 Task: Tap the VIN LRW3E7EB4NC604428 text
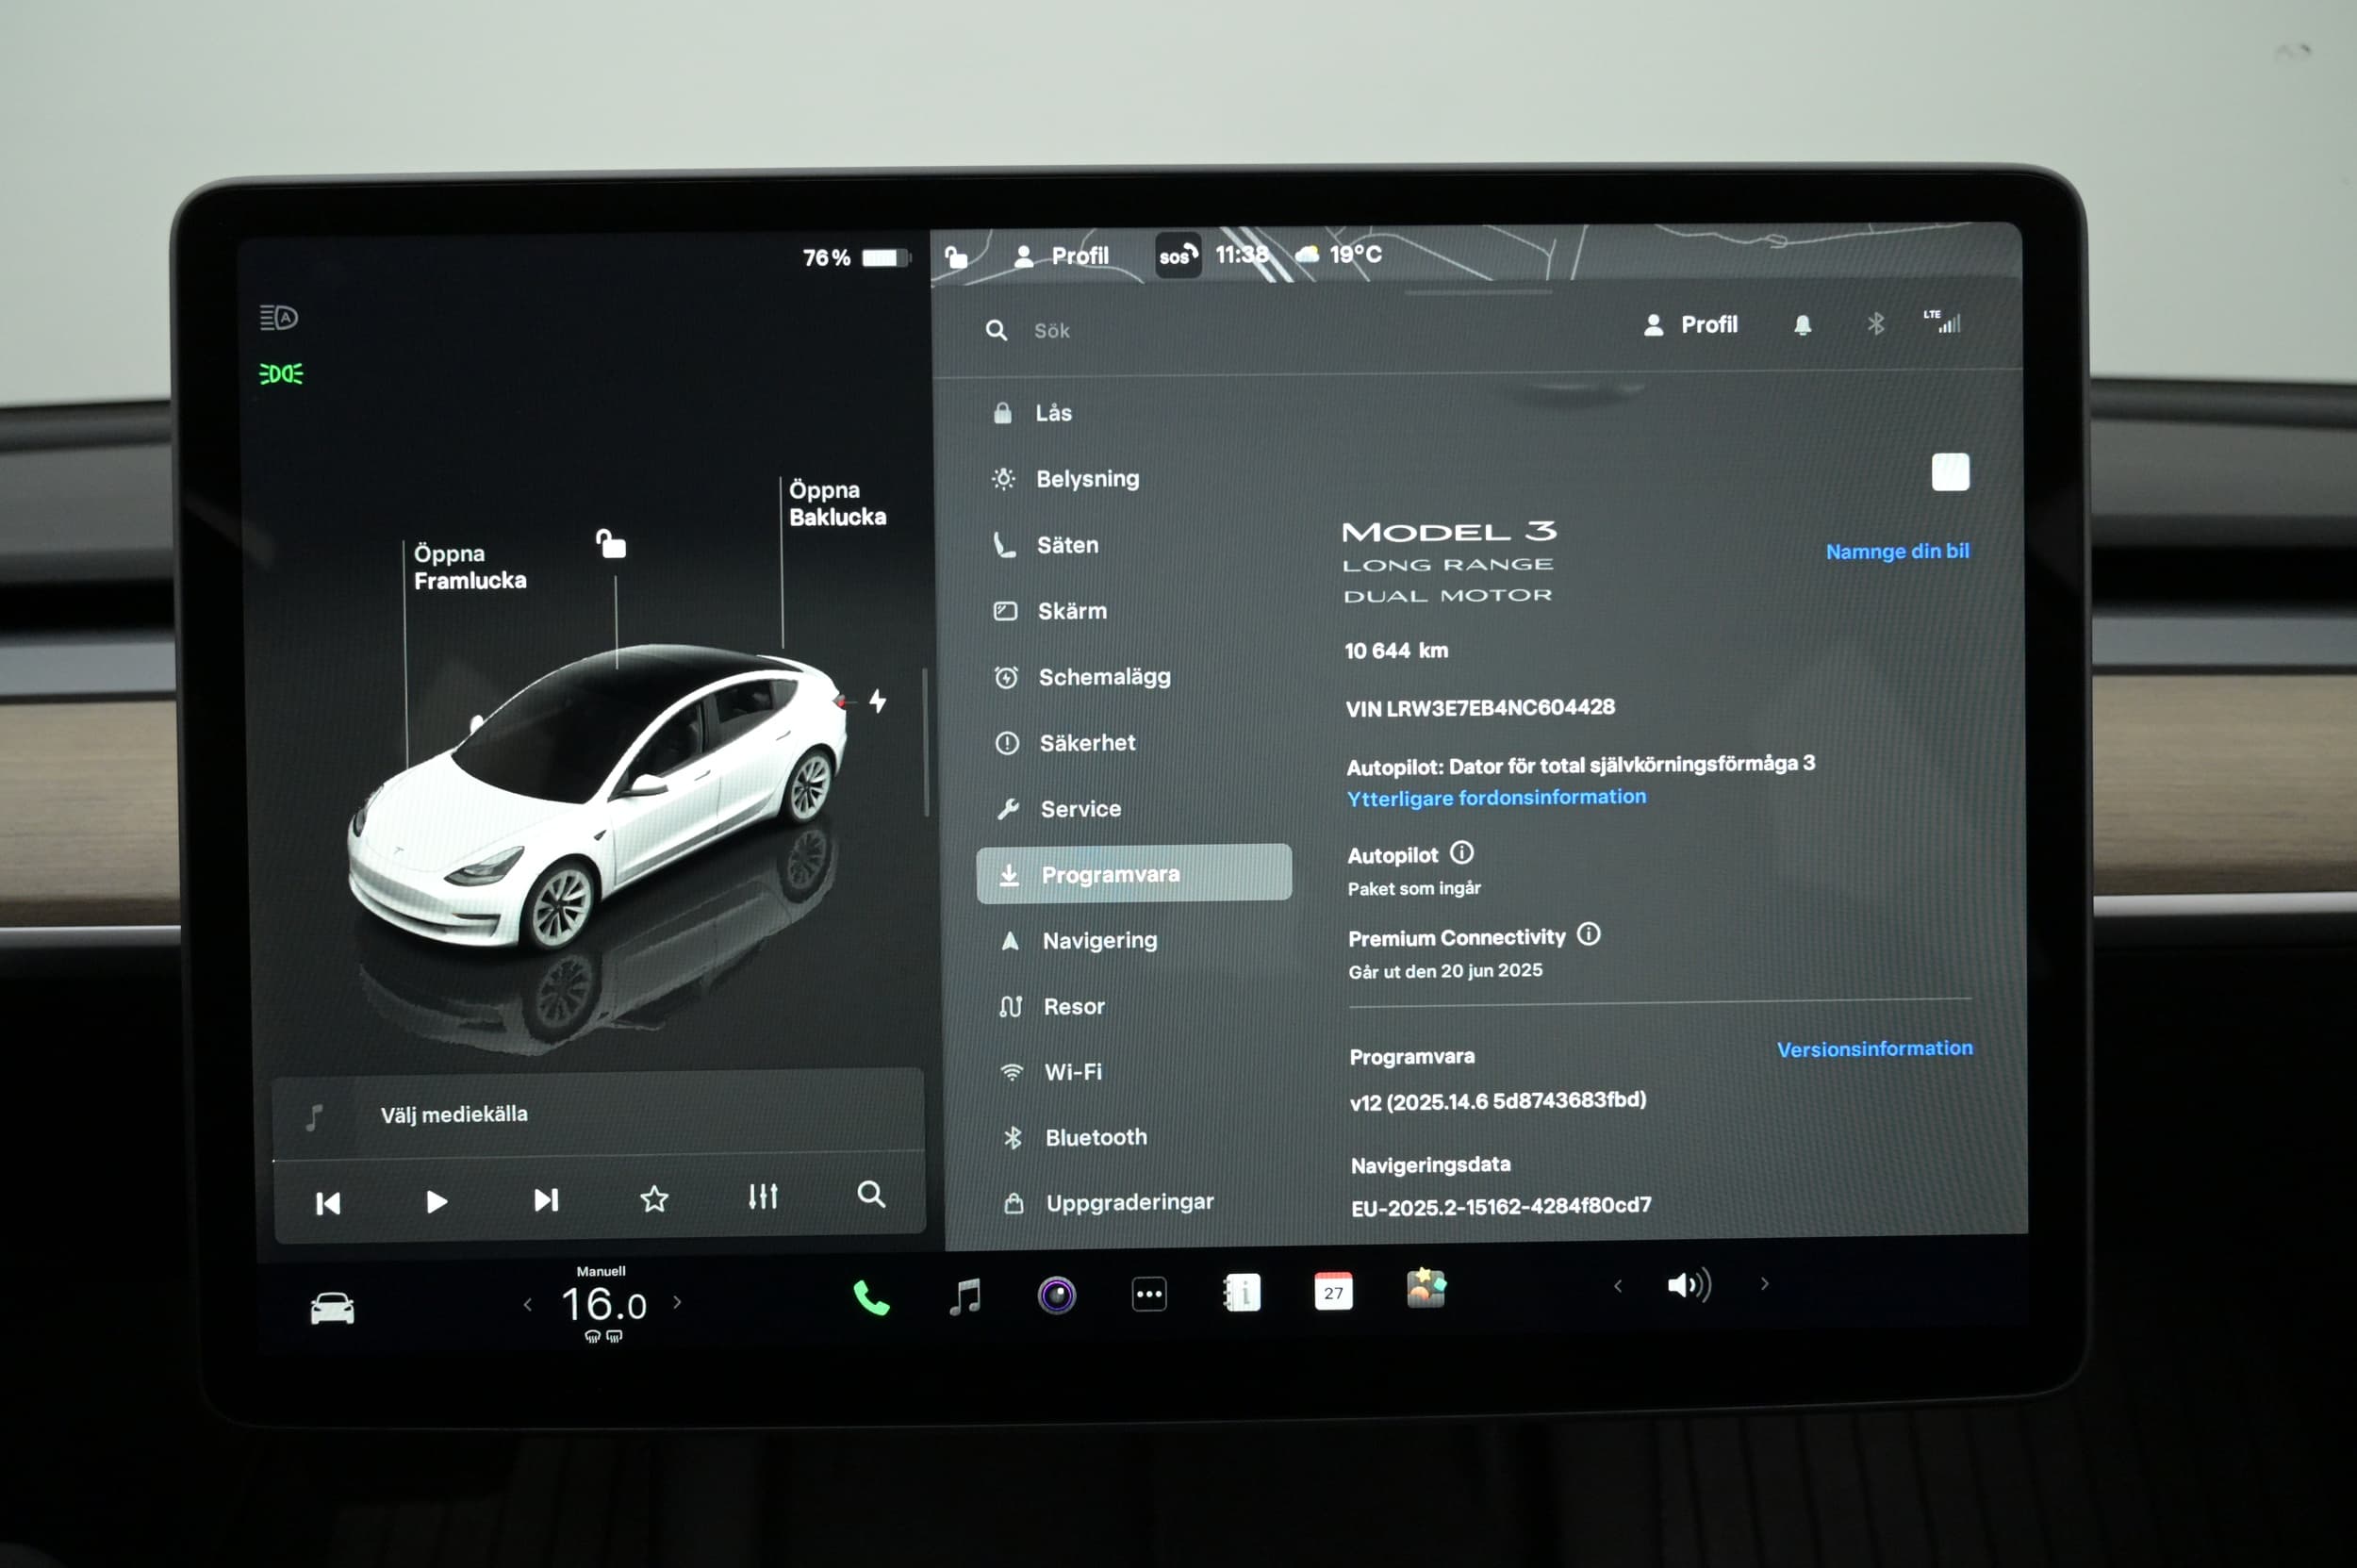coord(1480,708)
